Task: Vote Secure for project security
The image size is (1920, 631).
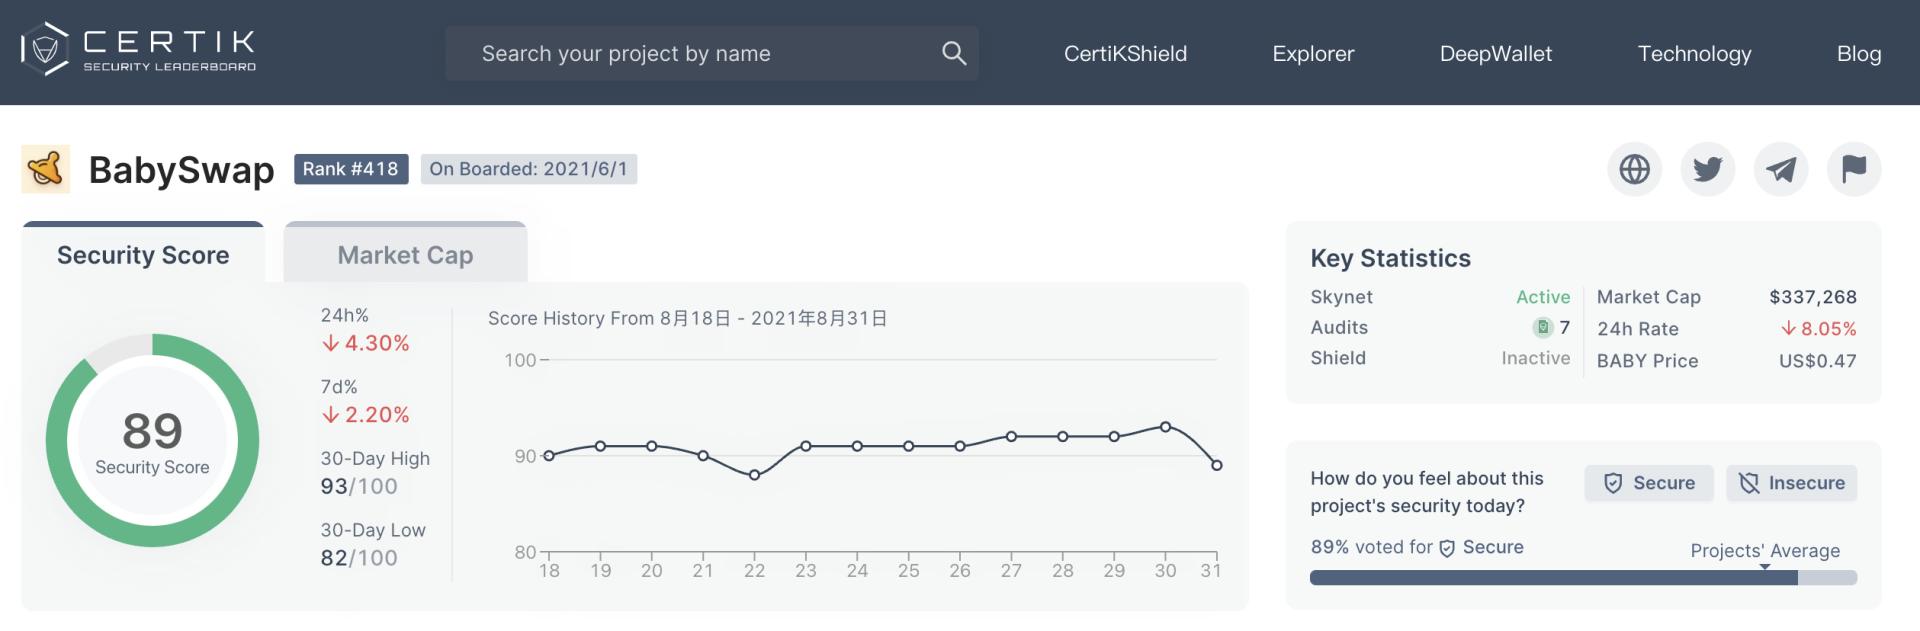Action: tap(1648, 483)
